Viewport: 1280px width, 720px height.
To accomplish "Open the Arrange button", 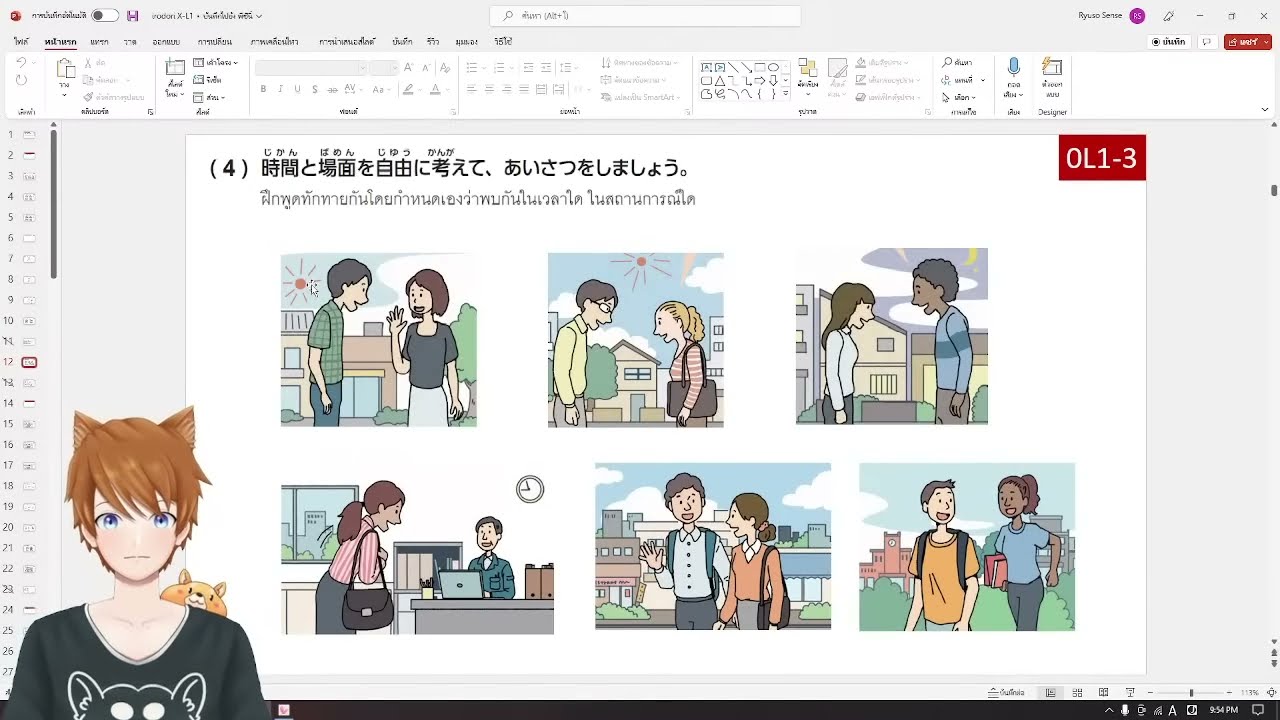I will (806, 75).
